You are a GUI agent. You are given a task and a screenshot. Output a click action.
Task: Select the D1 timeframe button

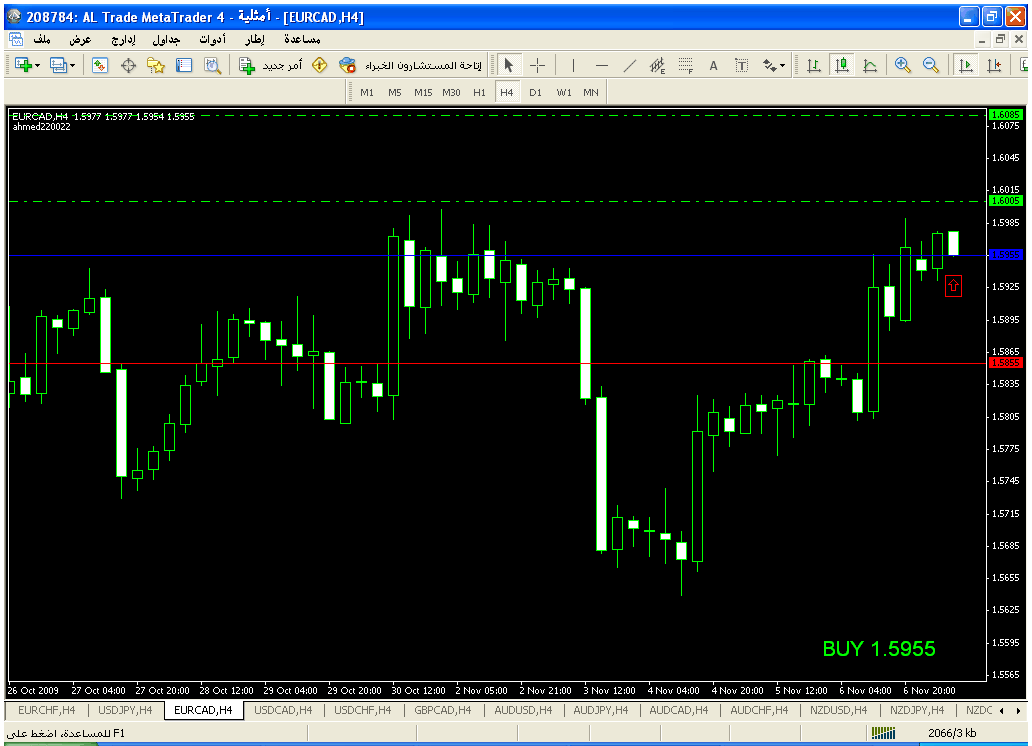(535, 92)
